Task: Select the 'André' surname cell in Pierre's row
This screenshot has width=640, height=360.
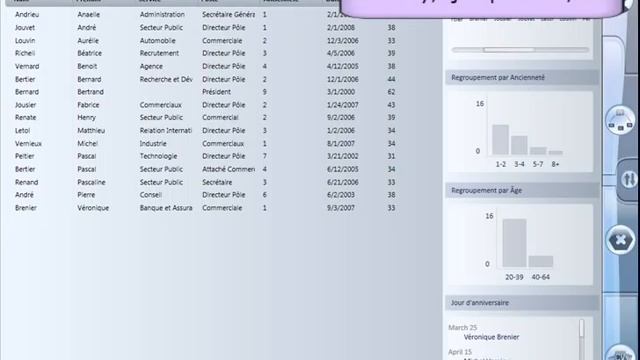Action: [24, 195]
